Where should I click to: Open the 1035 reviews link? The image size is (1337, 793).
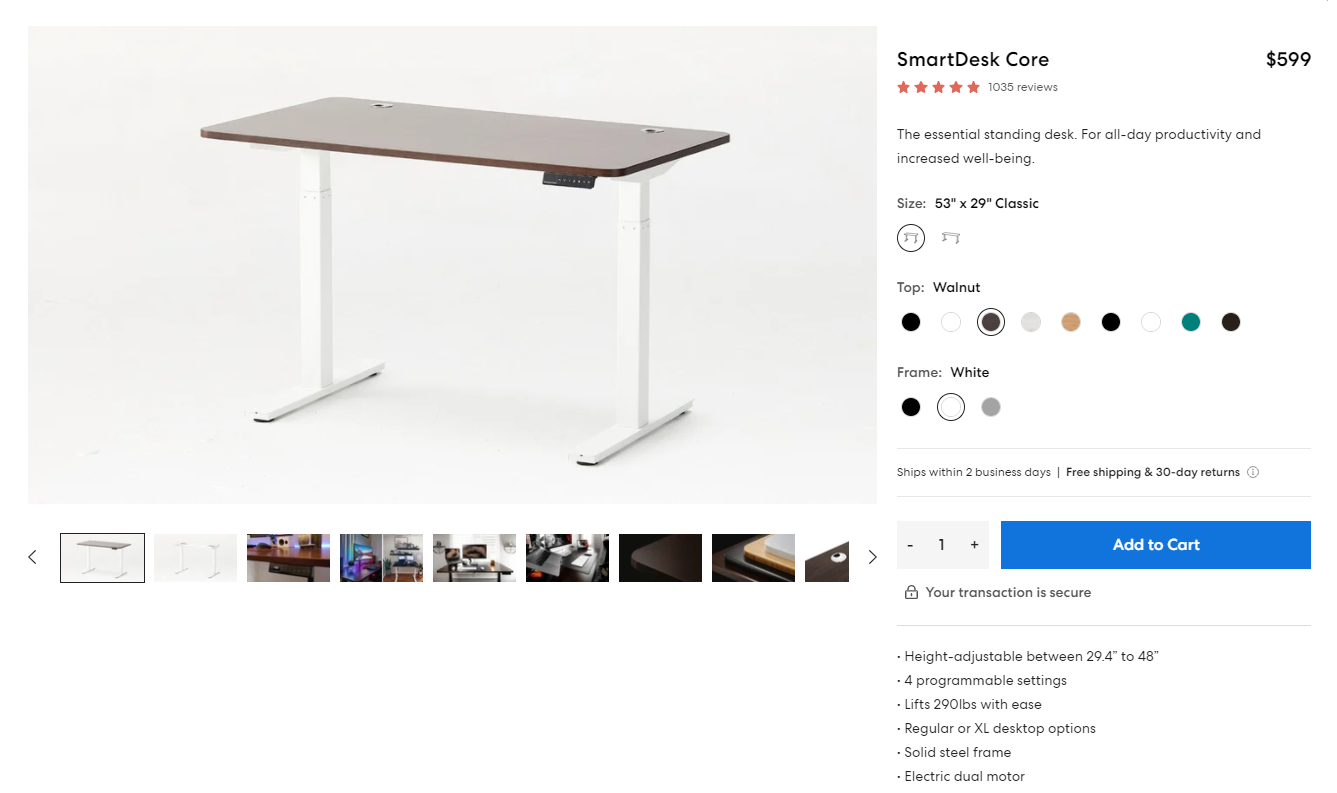(1023, 87)
